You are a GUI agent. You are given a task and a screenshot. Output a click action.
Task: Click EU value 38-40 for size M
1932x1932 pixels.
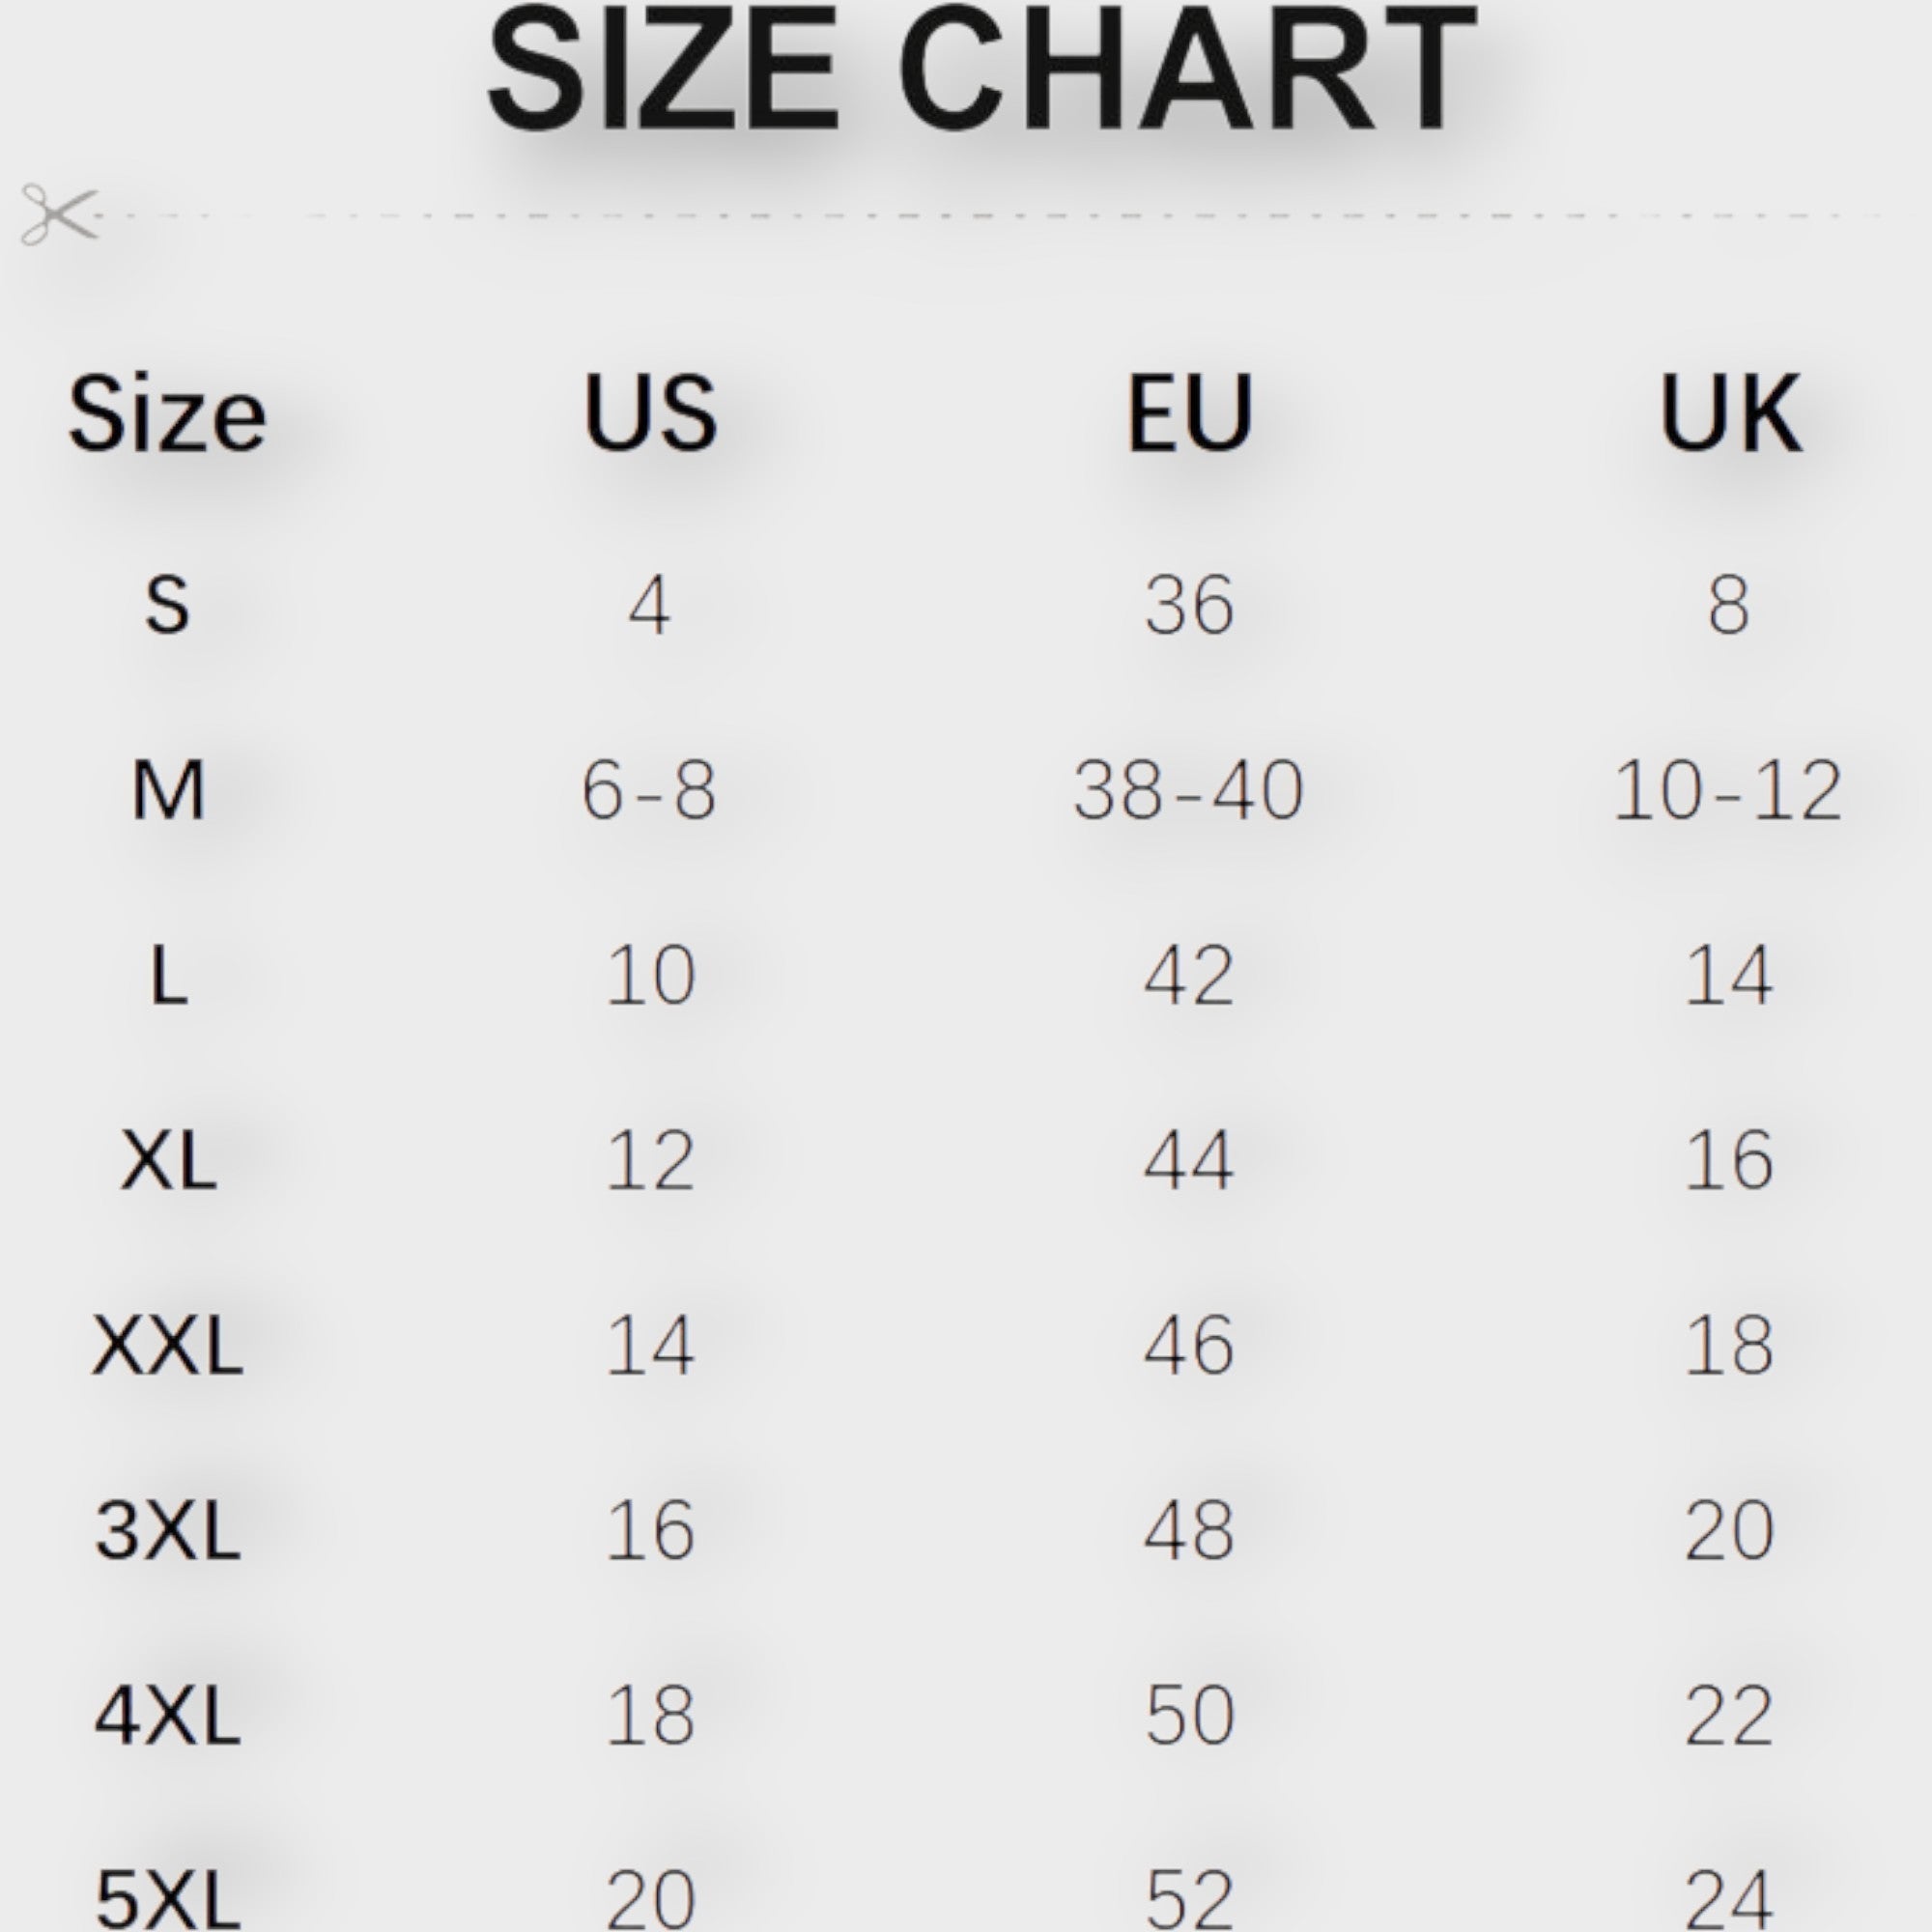point(1188,791)
